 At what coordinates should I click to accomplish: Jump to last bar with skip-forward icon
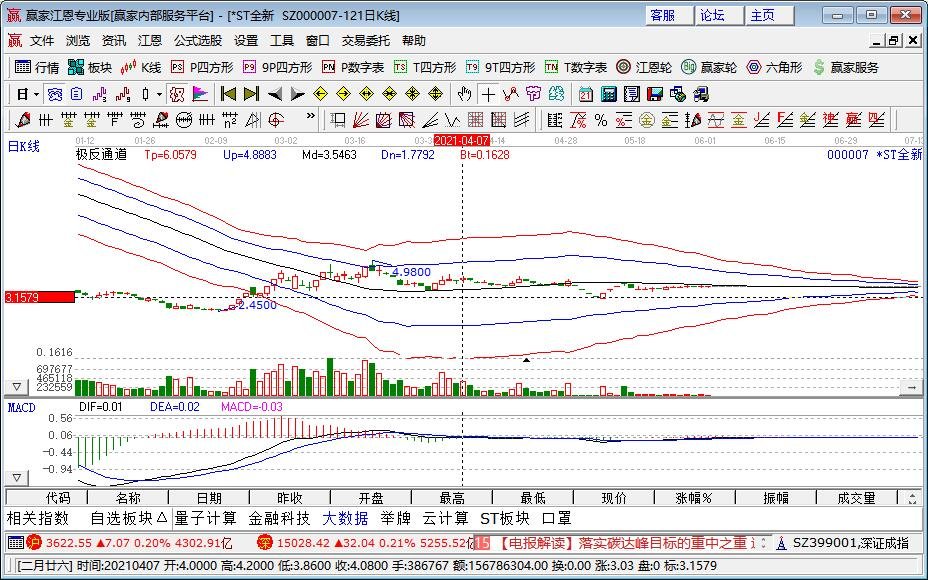pos(251,94)
